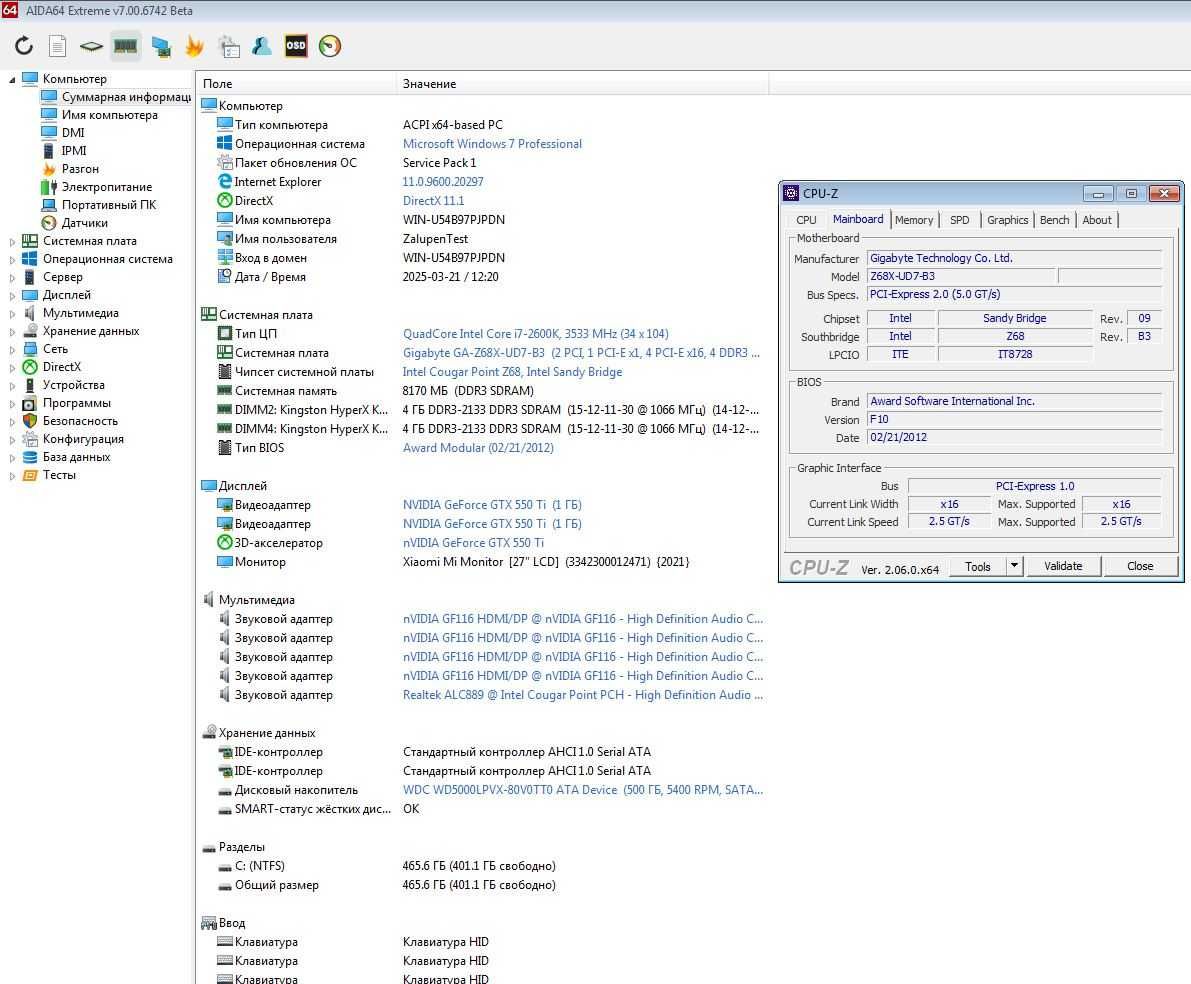Click the Поле column header
This screenshot has width=1191, height=984.
tap(296, 84)
